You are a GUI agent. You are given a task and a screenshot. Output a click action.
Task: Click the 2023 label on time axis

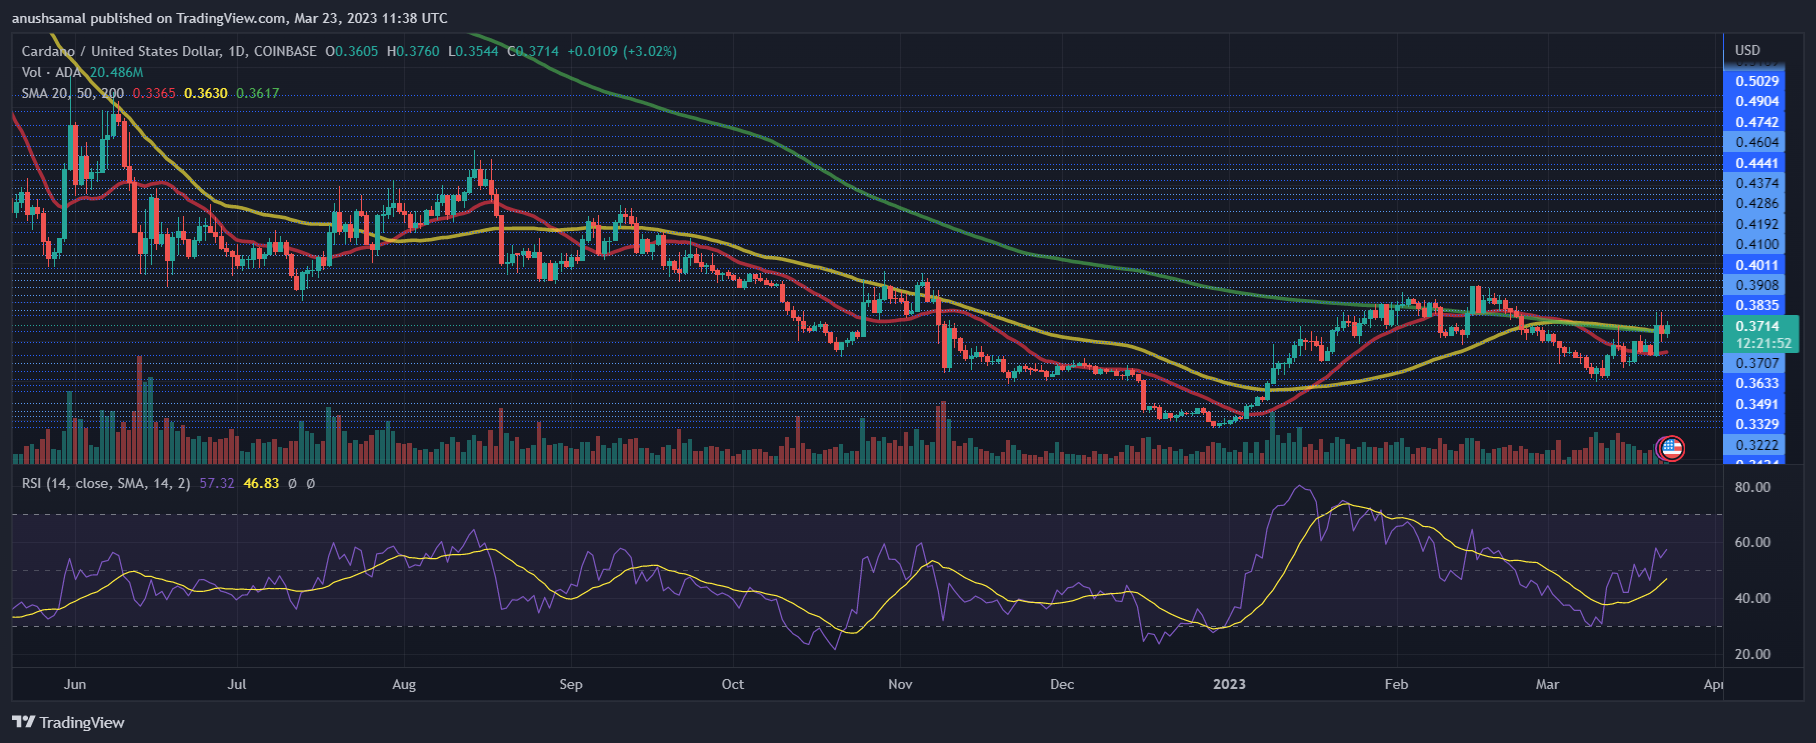click(x=1229, y=684)
